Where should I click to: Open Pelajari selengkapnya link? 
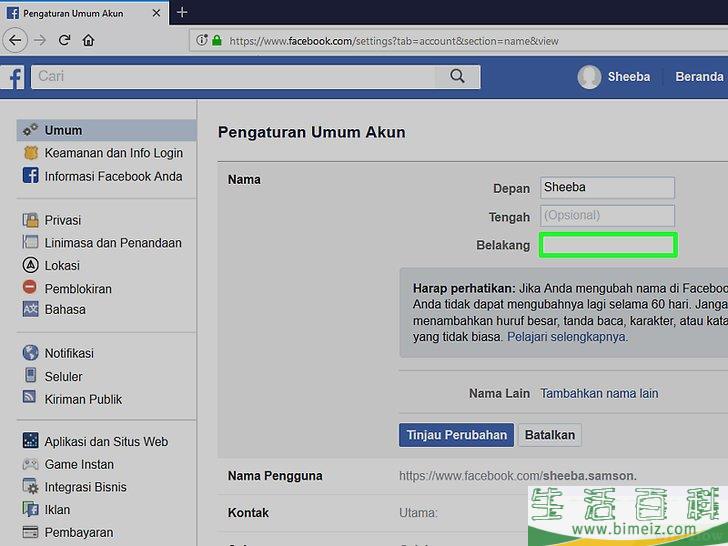566,337
